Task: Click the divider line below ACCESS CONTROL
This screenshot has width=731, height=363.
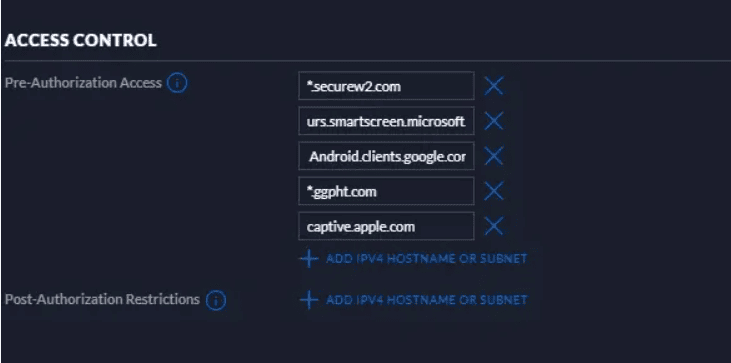Action: pos(366,61)
